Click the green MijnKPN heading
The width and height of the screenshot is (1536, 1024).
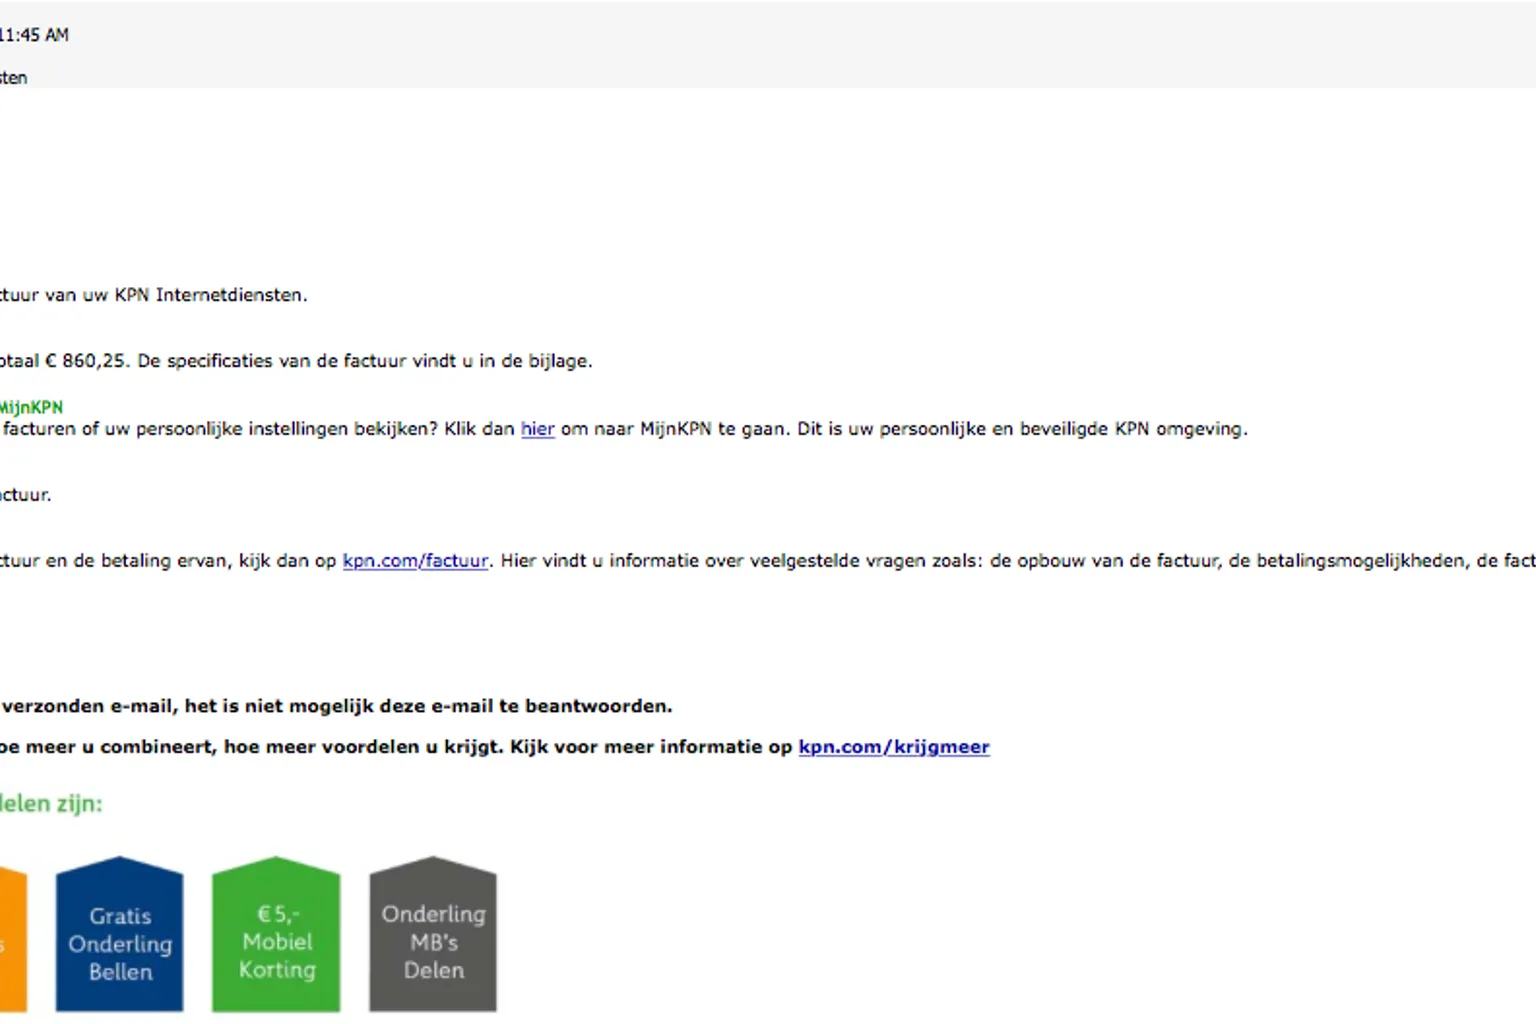tap(31, 407)
